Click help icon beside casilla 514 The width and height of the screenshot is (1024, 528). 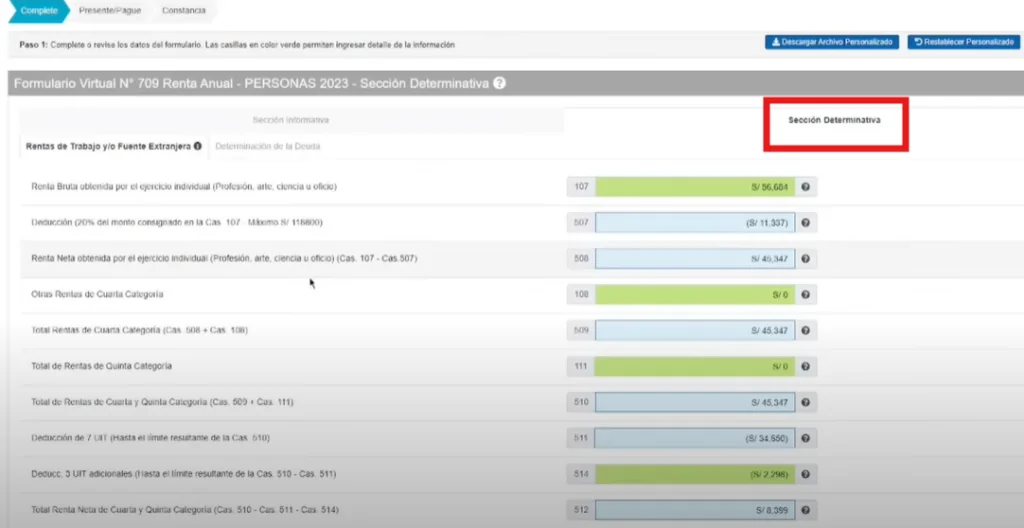(x=806, y=474)
